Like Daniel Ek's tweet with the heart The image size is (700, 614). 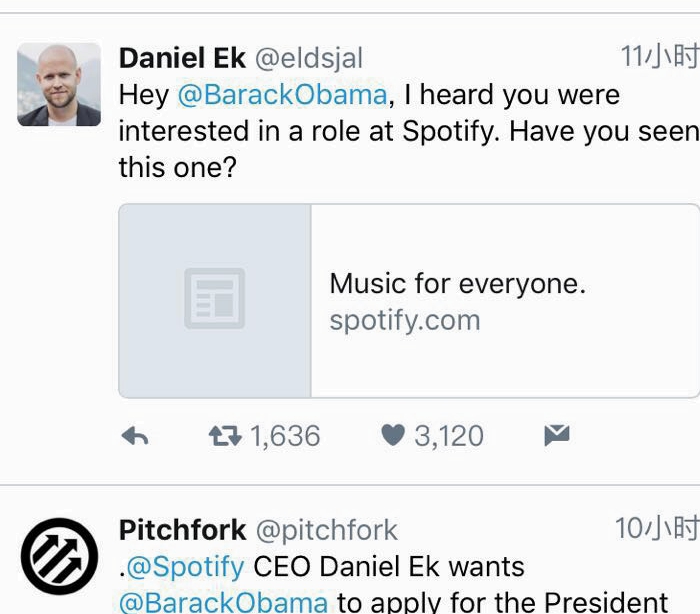[393, 436]
